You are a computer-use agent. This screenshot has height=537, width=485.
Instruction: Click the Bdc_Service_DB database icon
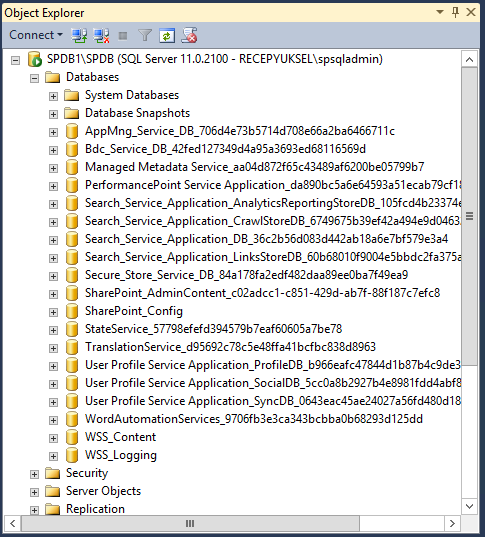click(x=72, y=149)
